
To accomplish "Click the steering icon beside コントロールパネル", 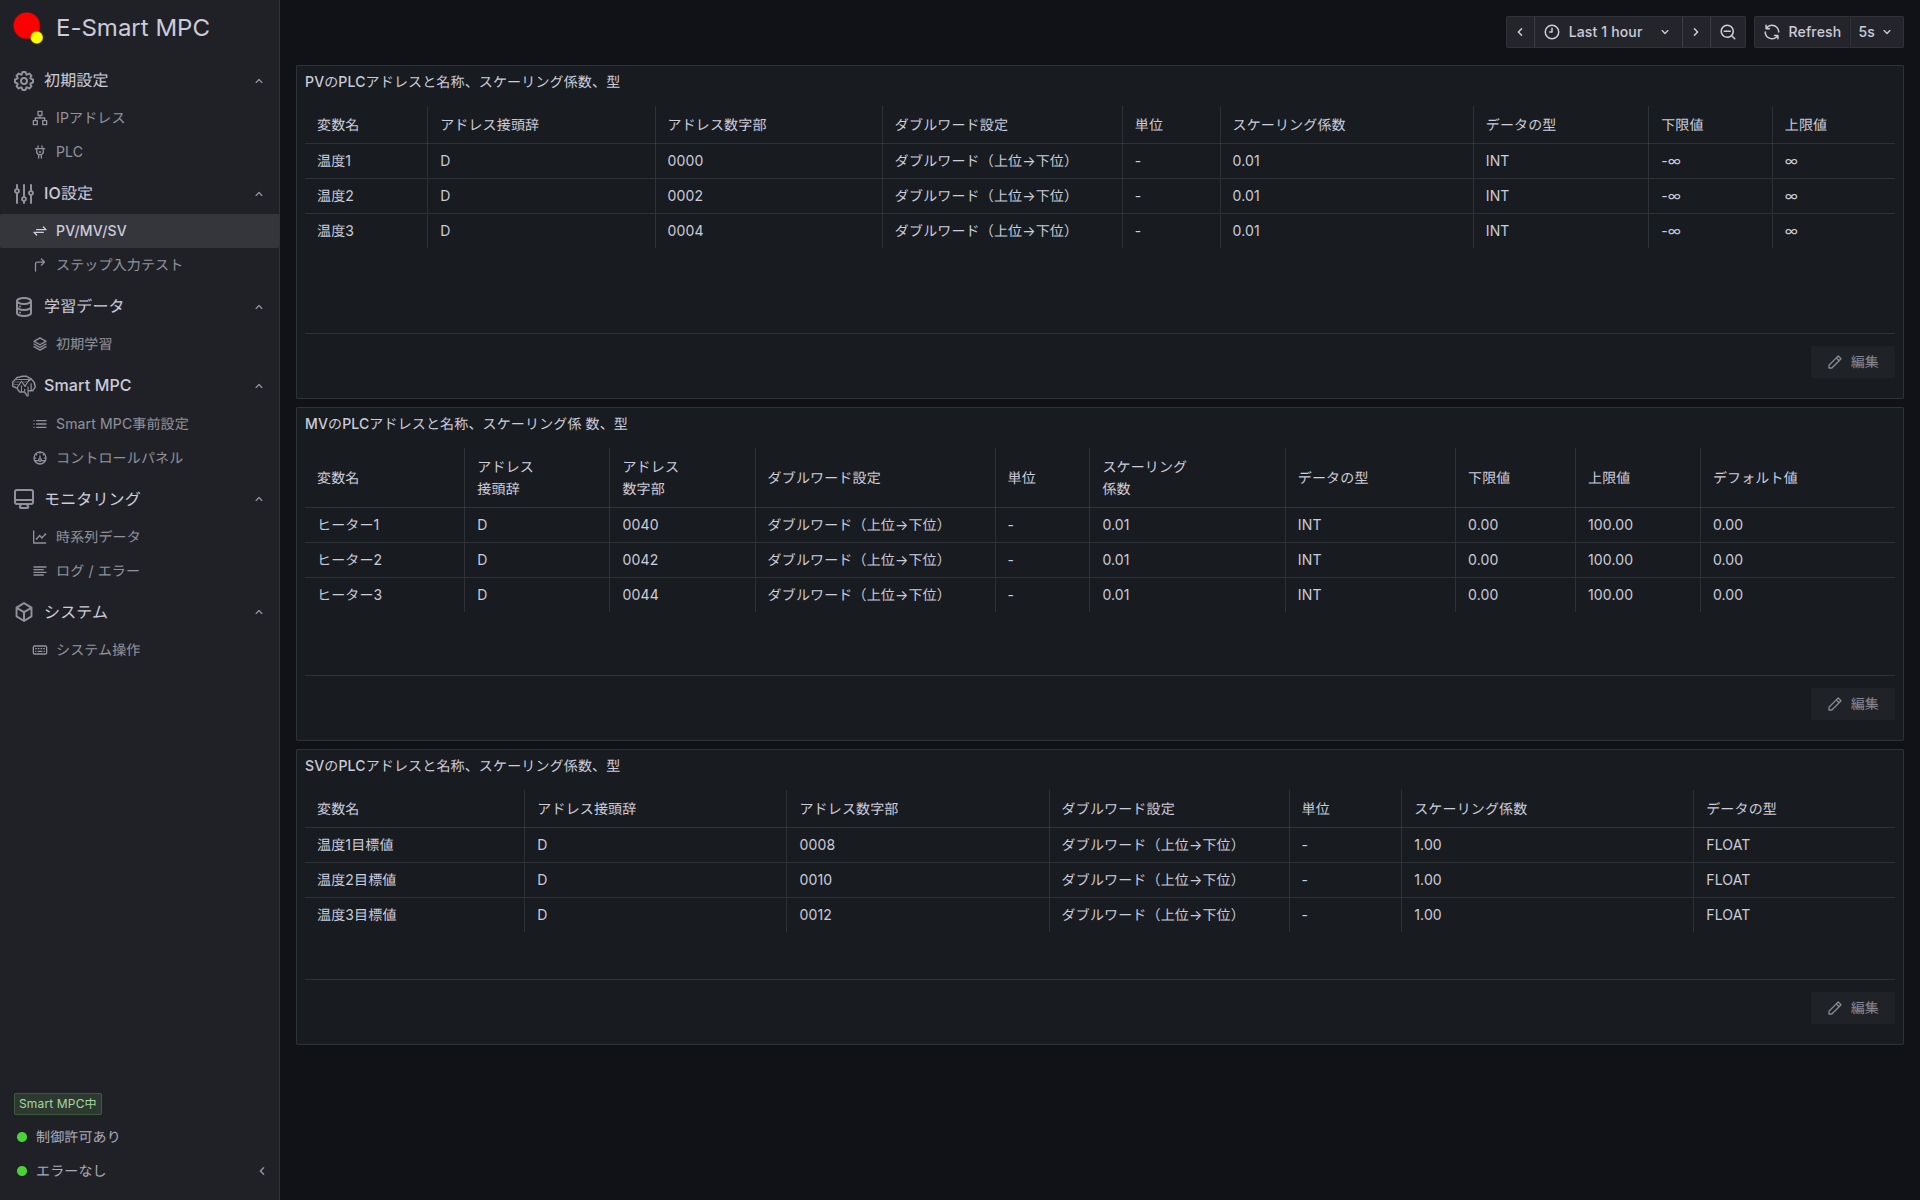I will click(40, 458).
